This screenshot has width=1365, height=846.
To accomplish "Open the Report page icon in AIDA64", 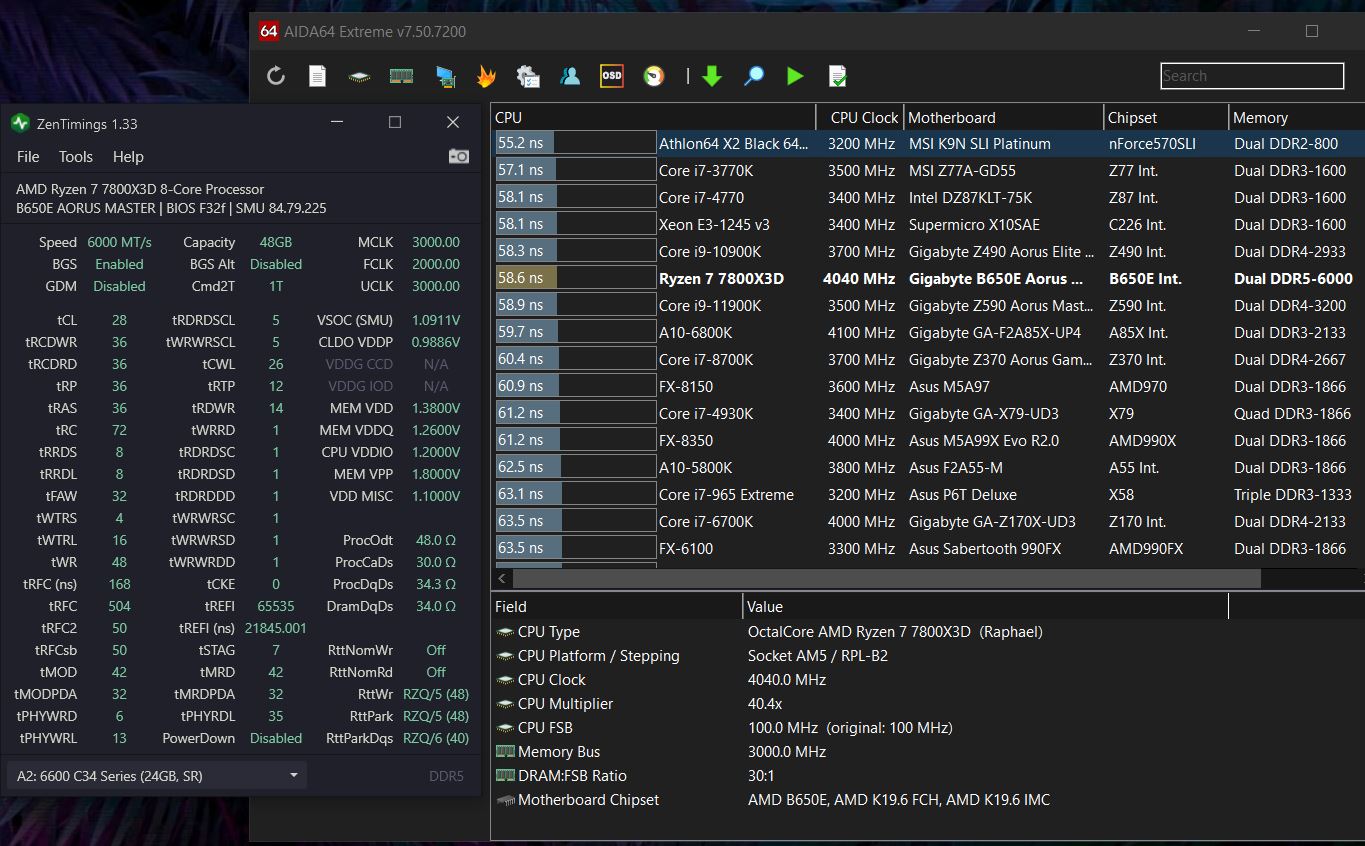I will [x=317, y=76].
